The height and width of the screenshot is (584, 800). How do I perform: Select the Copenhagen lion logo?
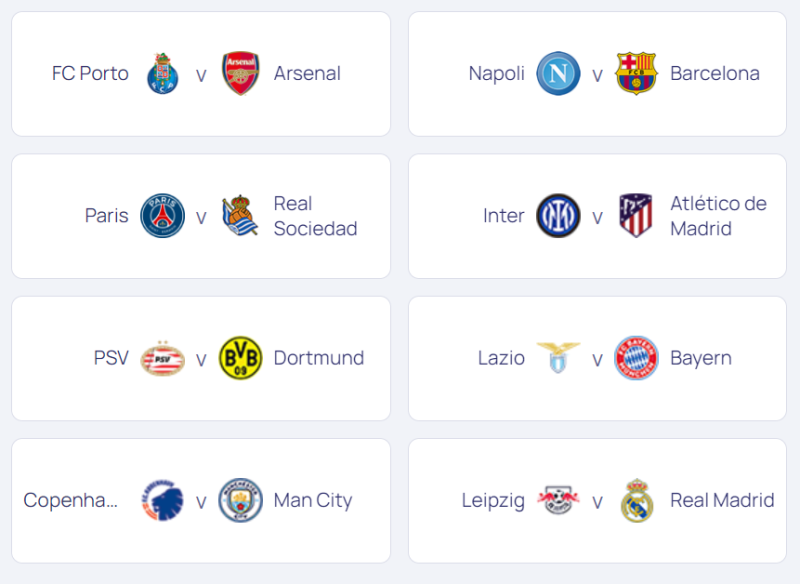[x=162, y=500]
